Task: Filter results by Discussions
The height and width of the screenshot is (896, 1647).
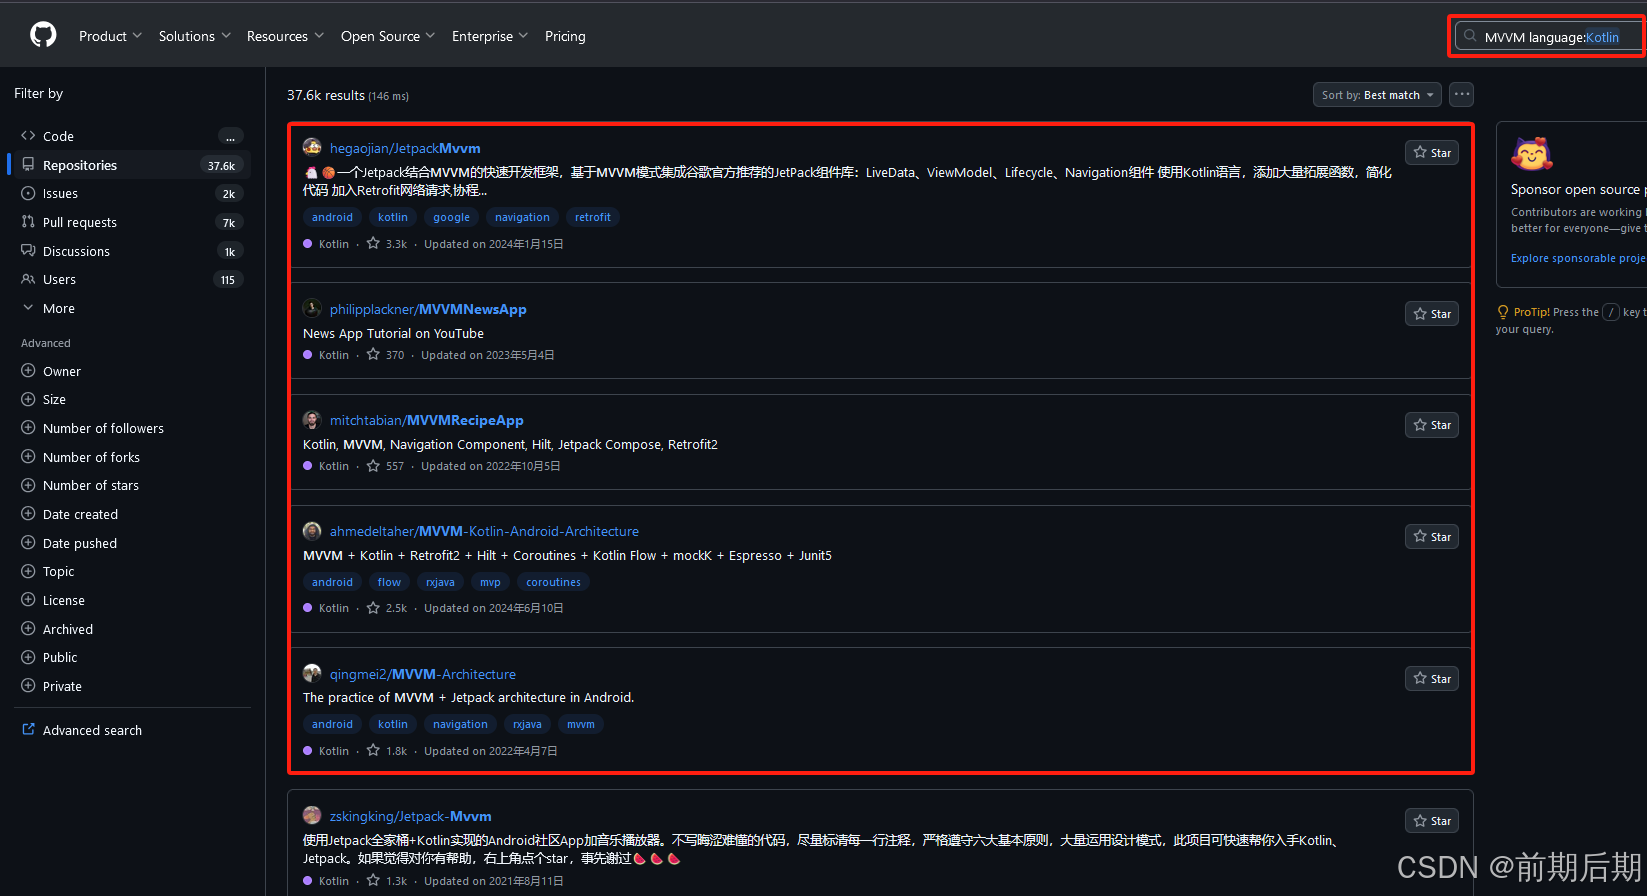Action: [x=130, y=251]
